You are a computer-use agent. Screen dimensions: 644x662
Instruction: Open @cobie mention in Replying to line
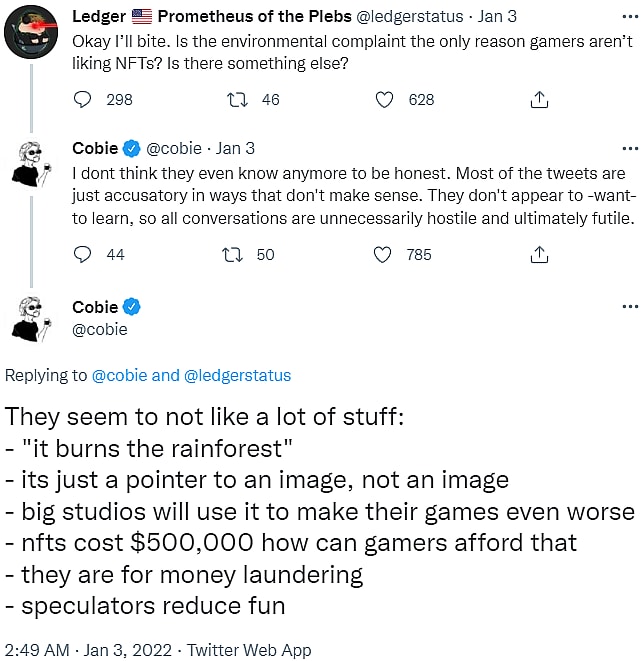pyautogui.click(x=120, y=376)
